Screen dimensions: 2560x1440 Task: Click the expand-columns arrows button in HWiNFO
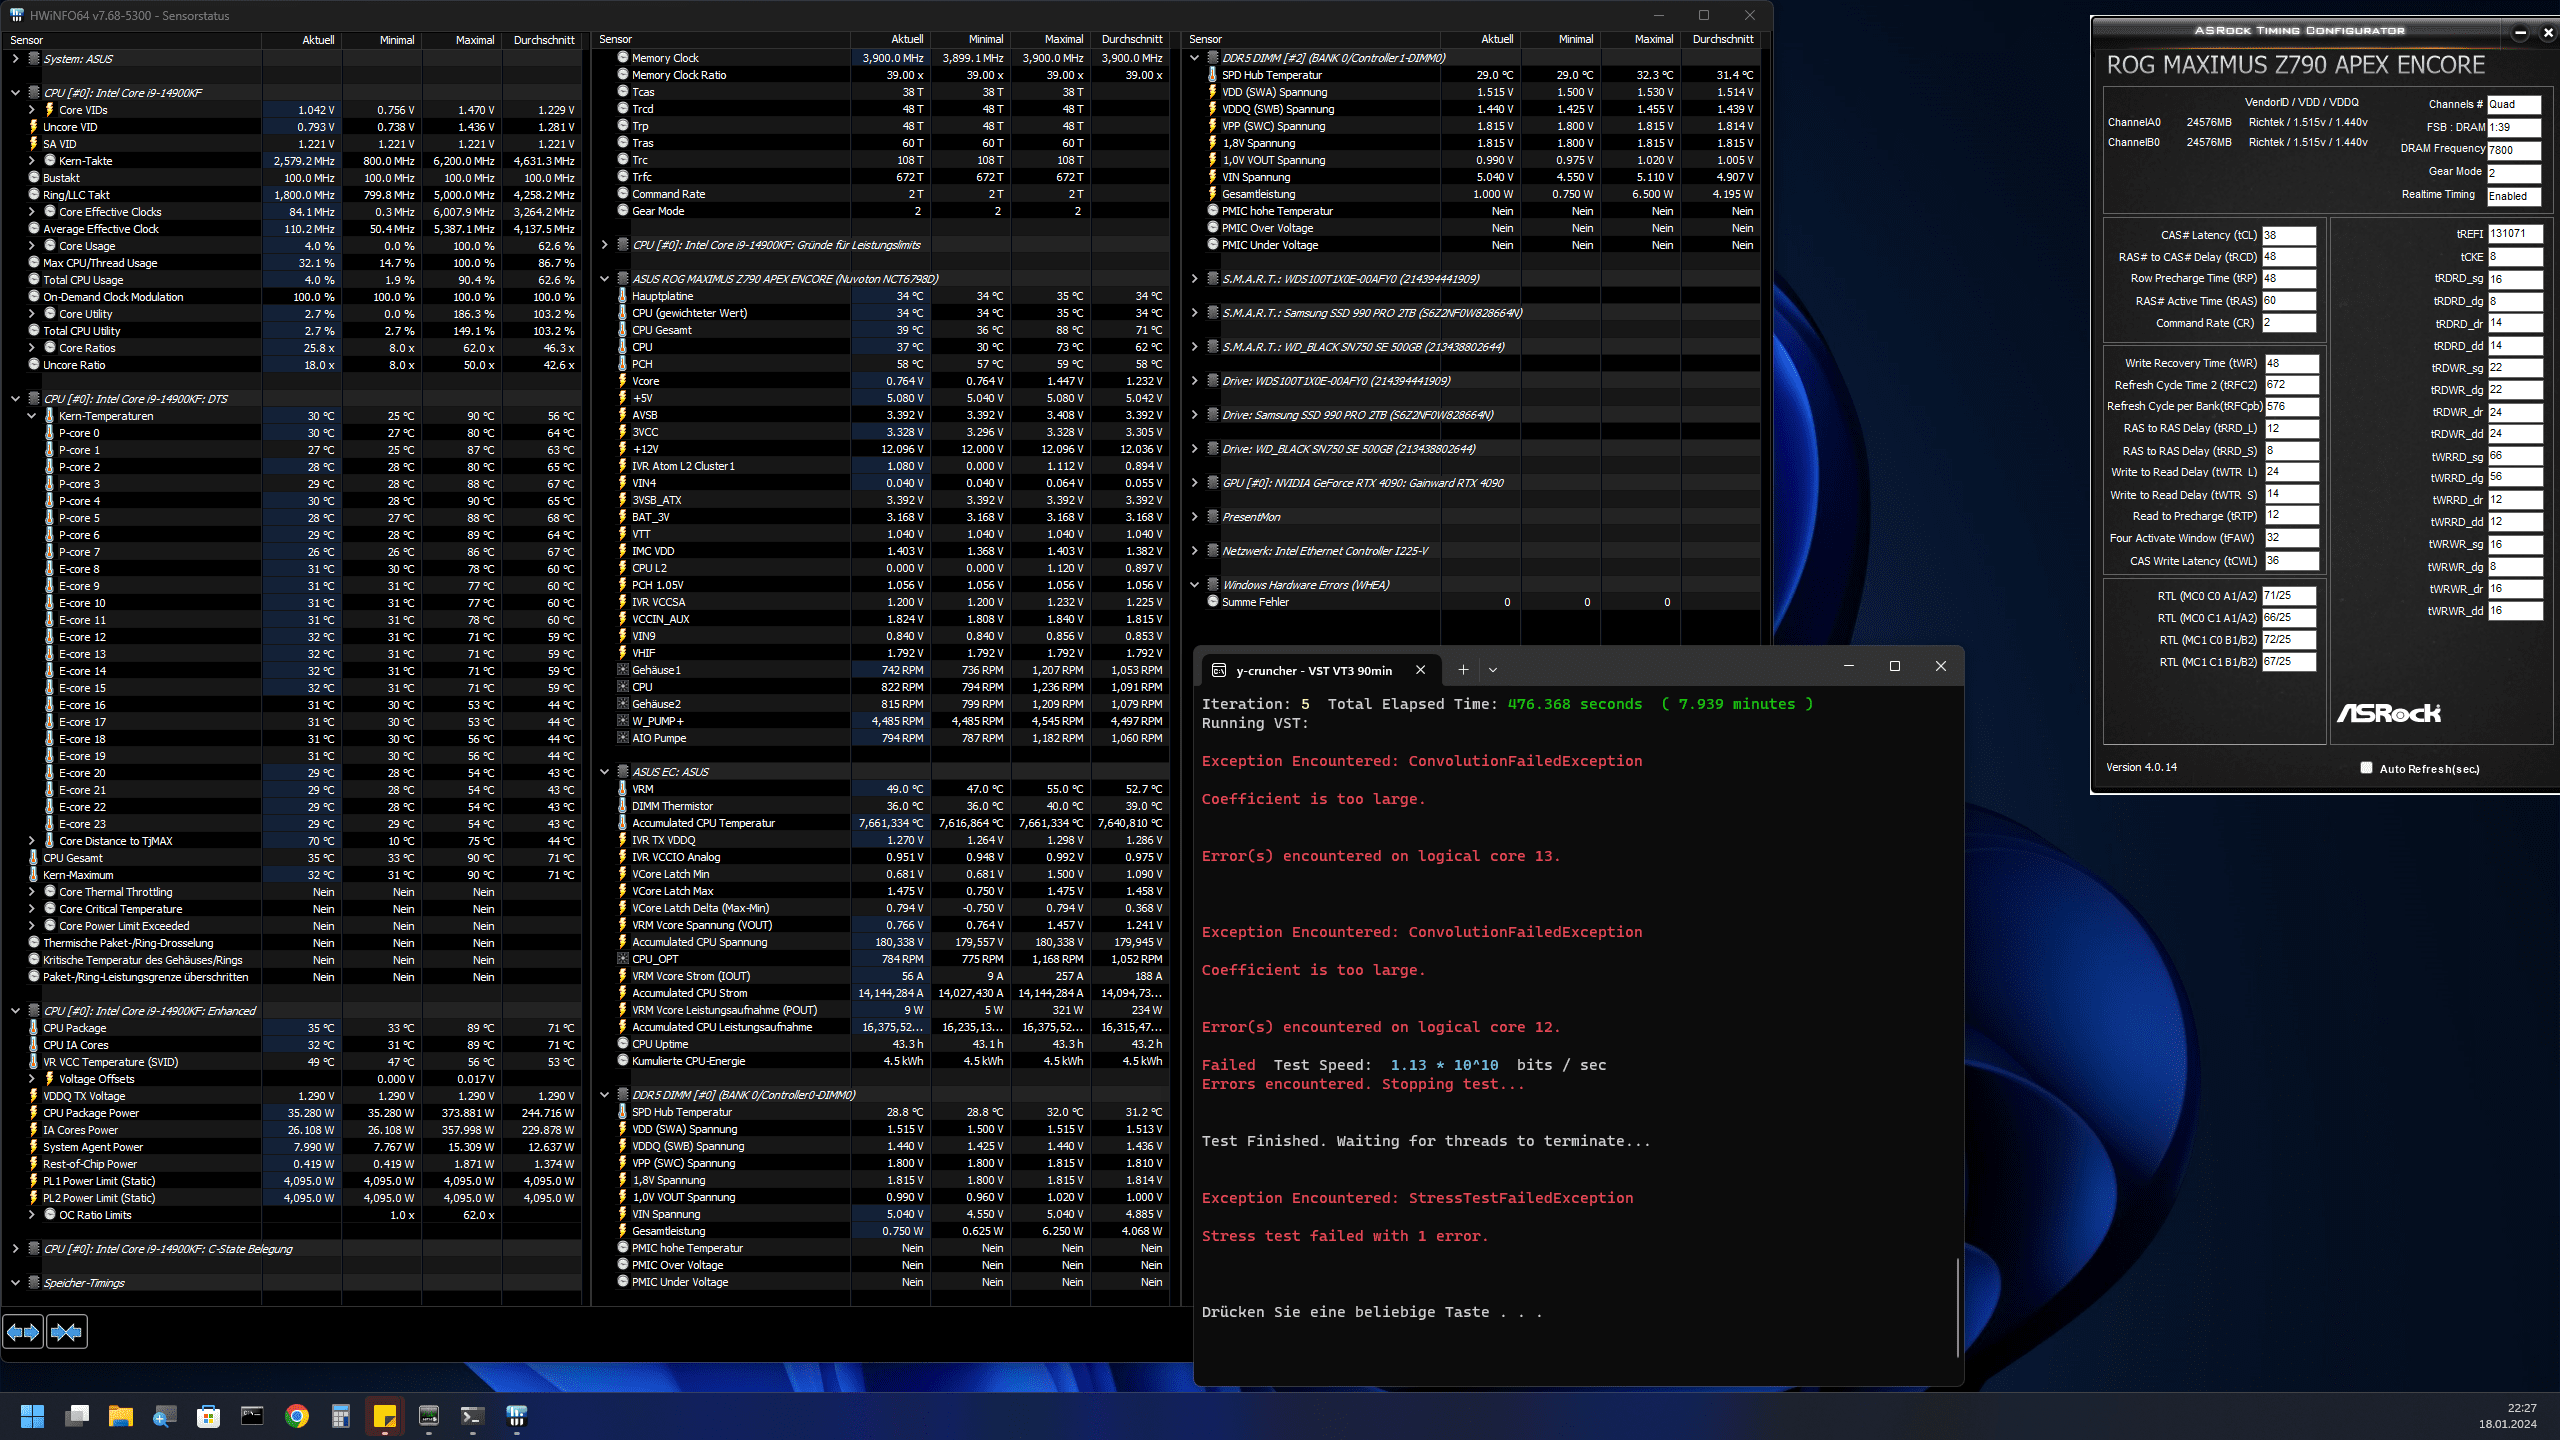[x=23, y=1332]
